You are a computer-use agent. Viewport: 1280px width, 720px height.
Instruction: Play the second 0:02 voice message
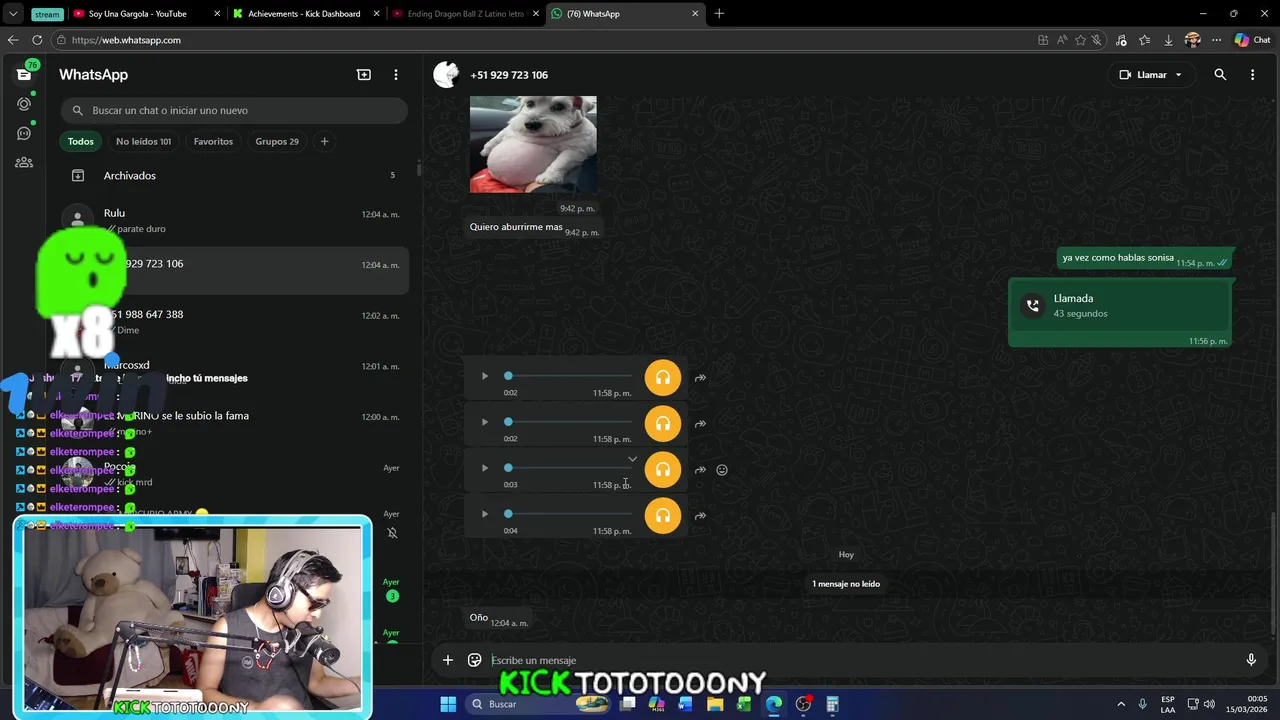(x=485, y=422)
